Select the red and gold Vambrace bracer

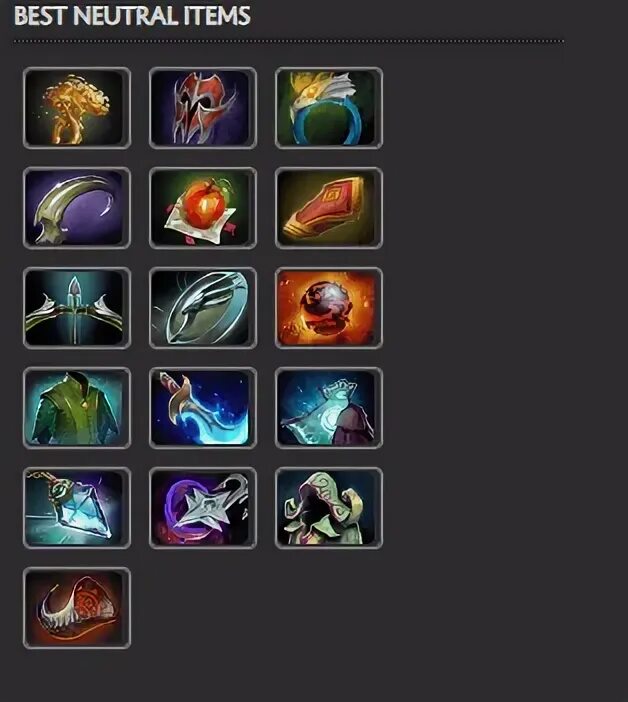coord(329,208)
